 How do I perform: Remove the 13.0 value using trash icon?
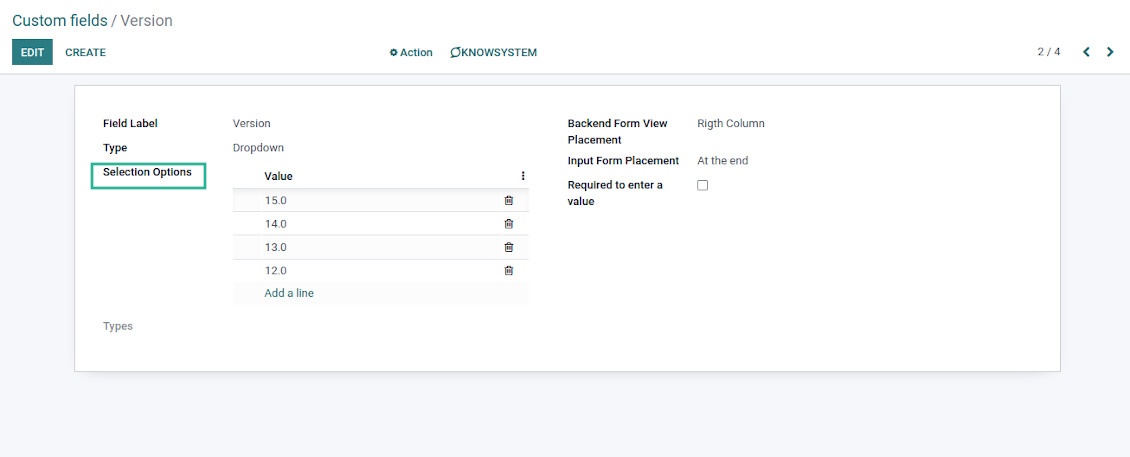(508, 247)
